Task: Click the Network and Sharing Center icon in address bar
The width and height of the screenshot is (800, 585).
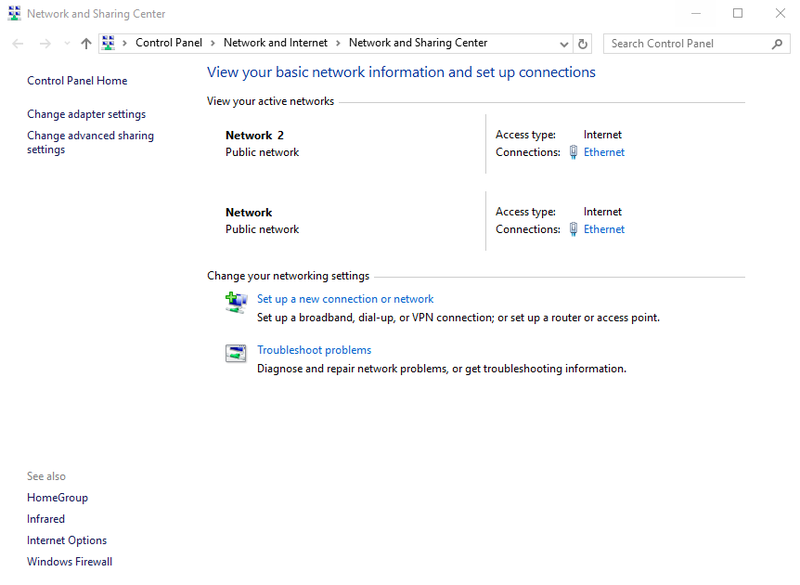Action: 108,43
